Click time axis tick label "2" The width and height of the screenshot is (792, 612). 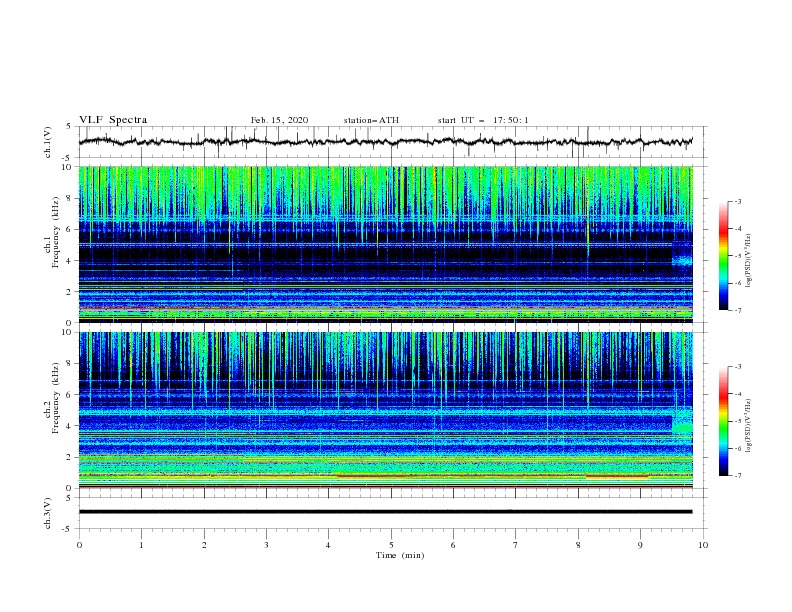(x=204, y=545)
